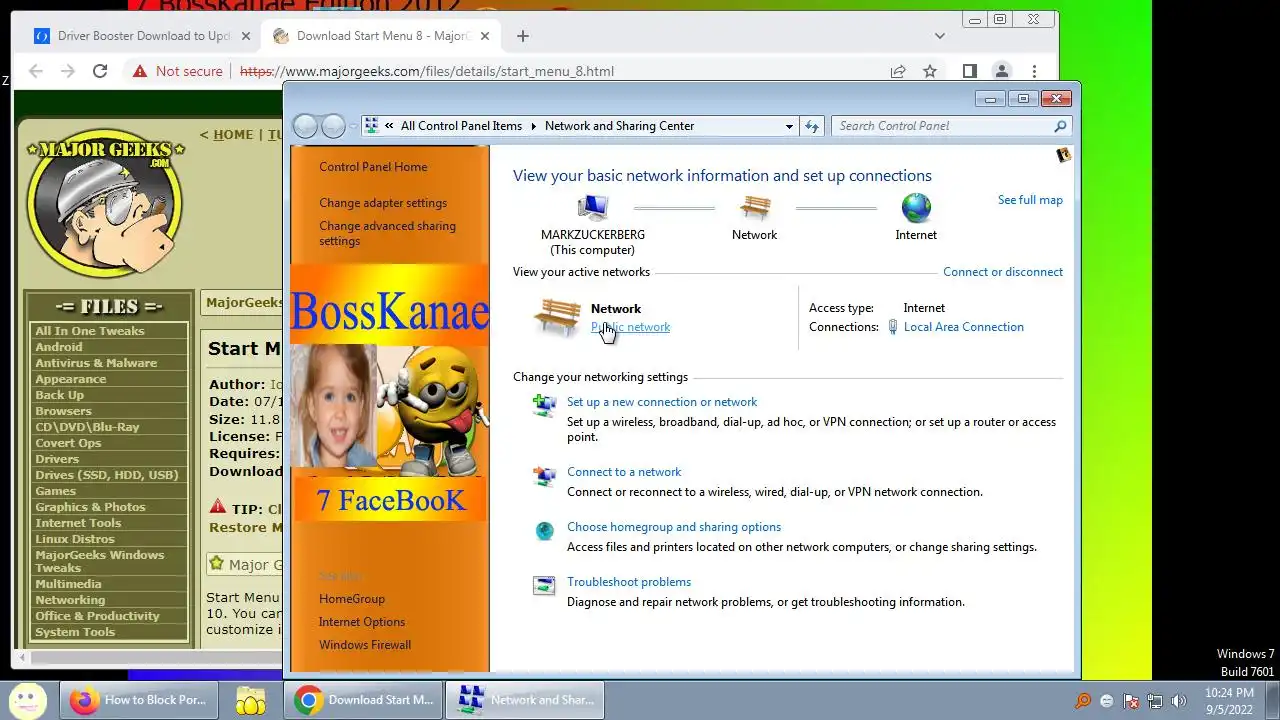Viewport: 1280px width, 720px height.
Task: Open Chrome profile avatar
Action: [1001, 71]
